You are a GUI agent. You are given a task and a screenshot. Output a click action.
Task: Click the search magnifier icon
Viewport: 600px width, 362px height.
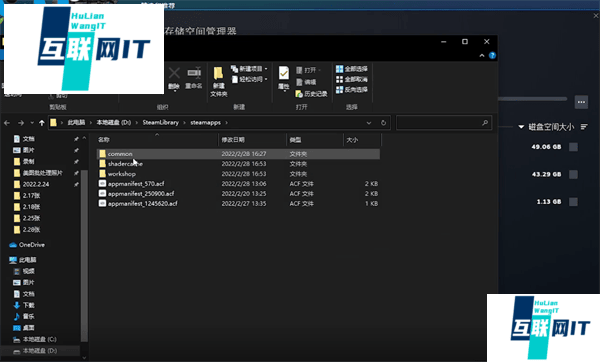point(485,123)
